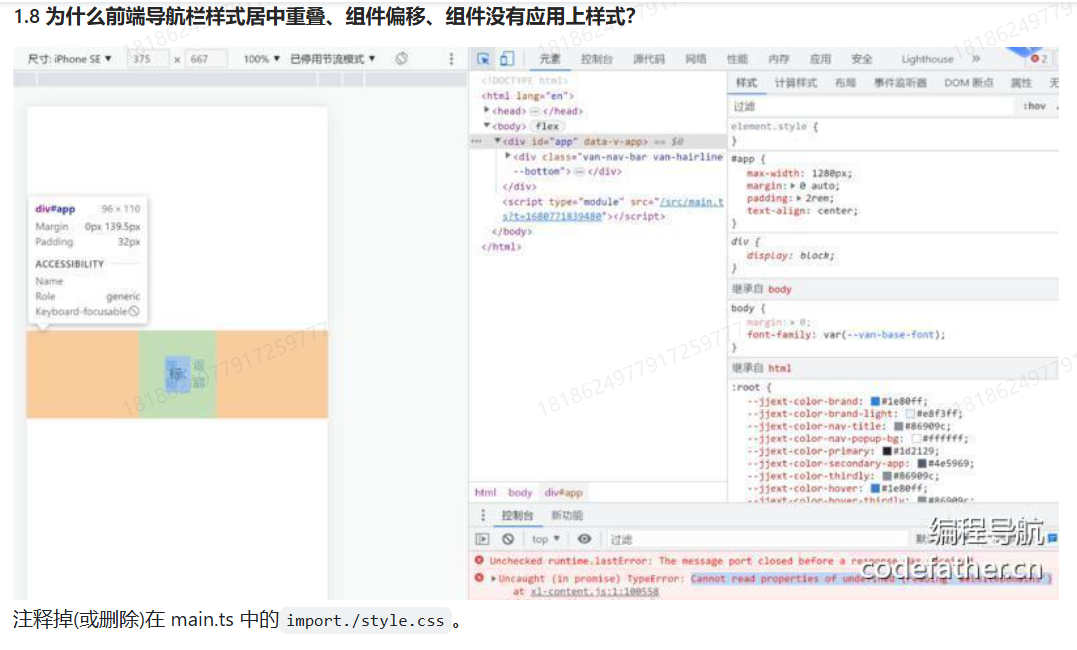Screen dimensions: 1077x650
Task: Switch to the 元素 tab
Action: (x=549, y=59)
